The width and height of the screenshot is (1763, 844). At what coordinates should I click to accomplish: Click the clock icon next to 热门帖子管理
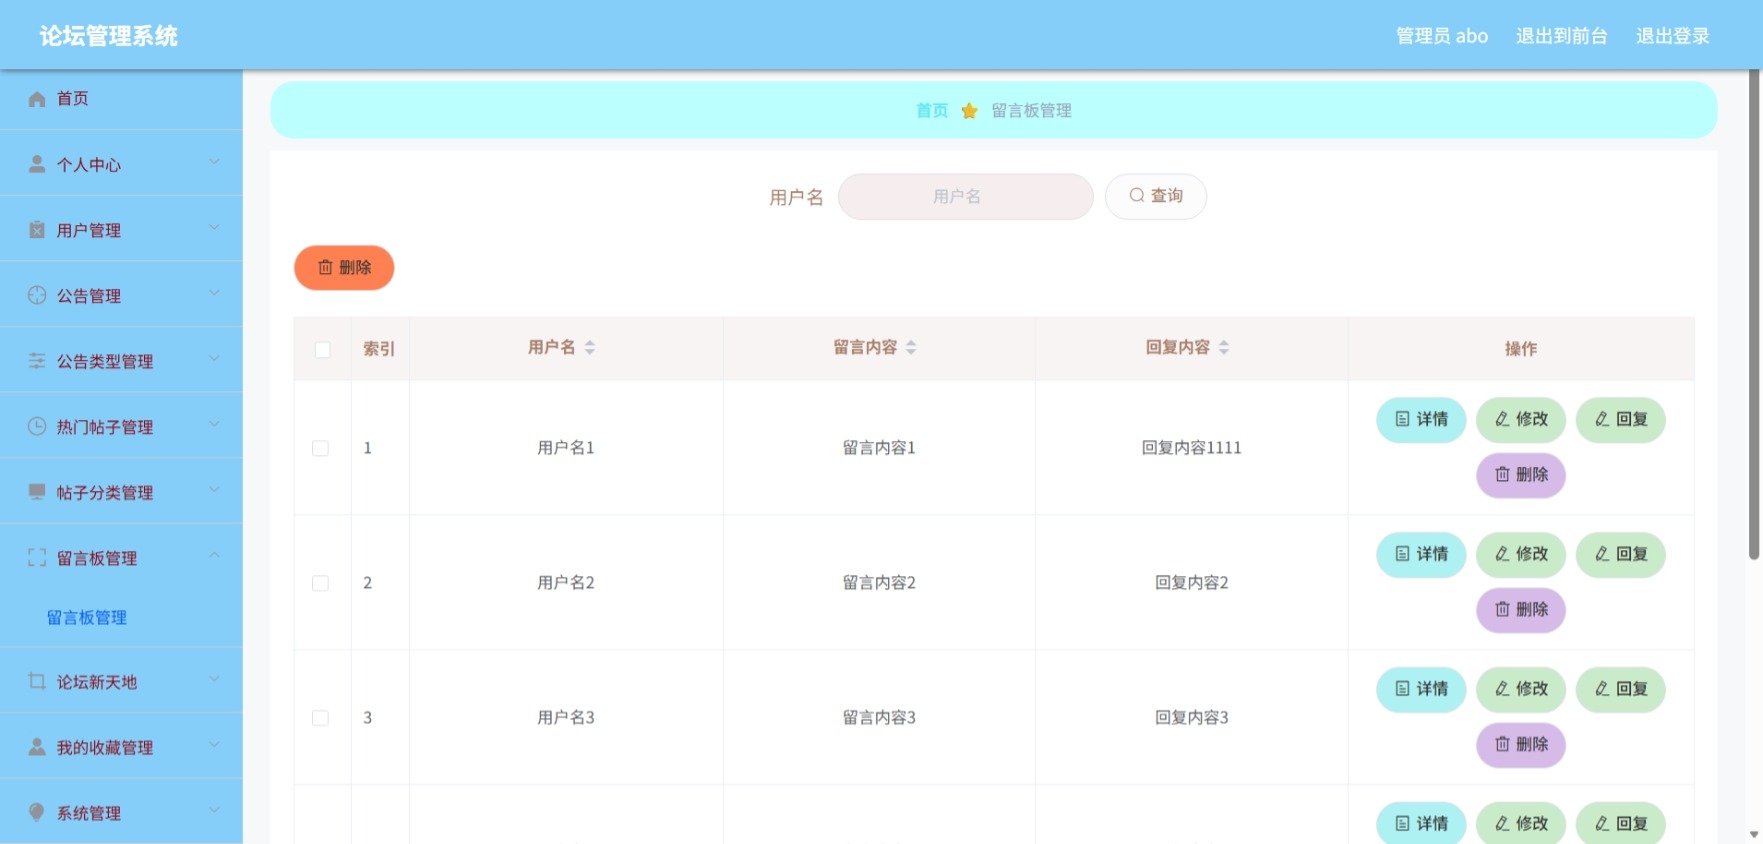[x=37, y=426]
